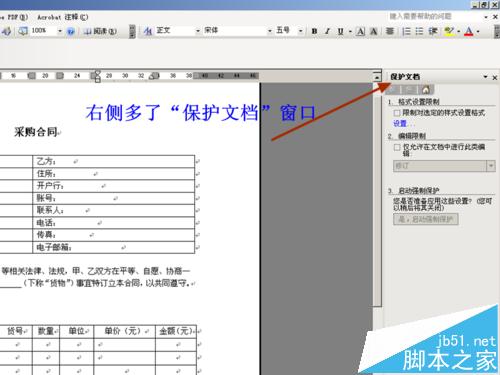Viewport: 500px width, 375px height.
Task: Apply character border icon
Action: [x=360, y=31]
